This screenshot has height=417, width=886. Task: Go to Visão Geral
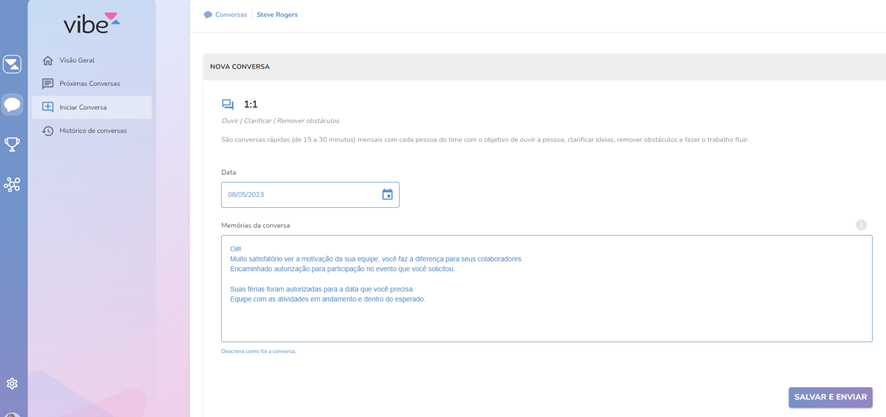(77, 60)
